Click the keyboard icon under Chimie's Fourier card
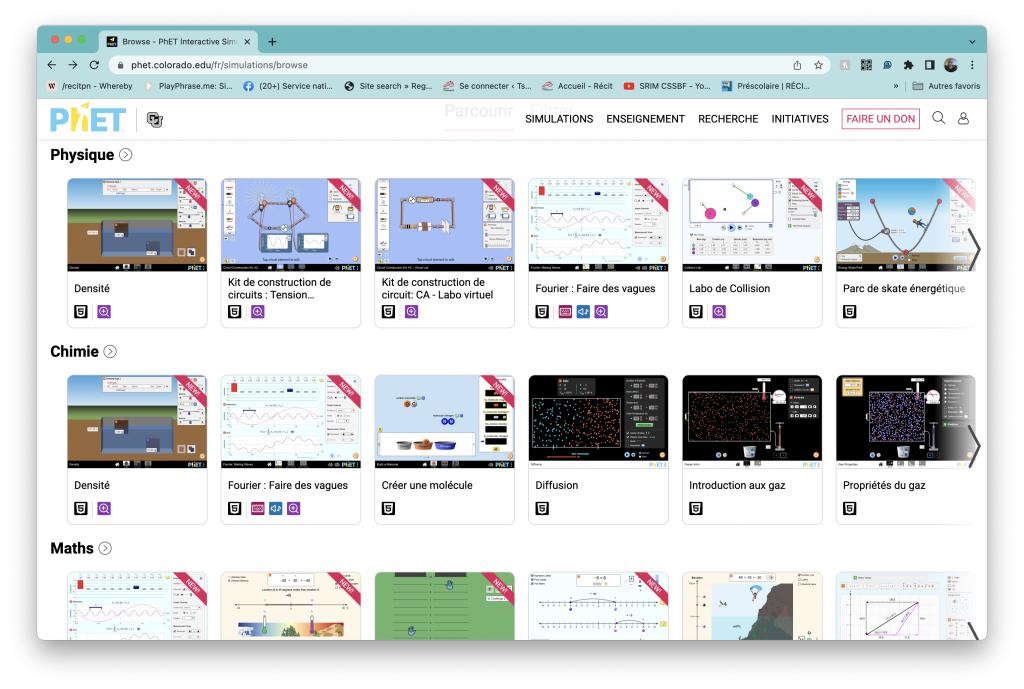 click(x=258, y=508)
